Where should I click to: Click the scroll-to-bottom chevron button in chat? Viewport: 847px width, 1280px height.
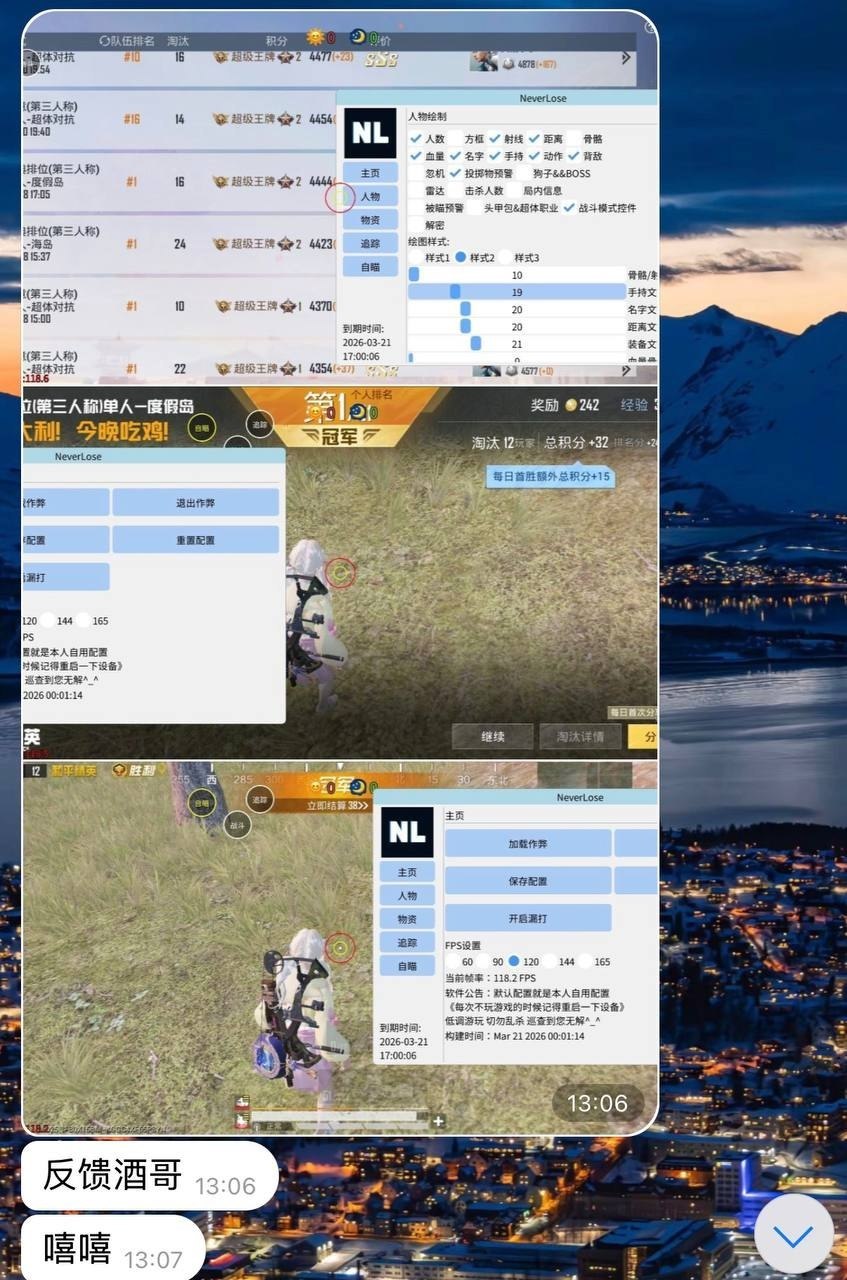coord(793,1236)
